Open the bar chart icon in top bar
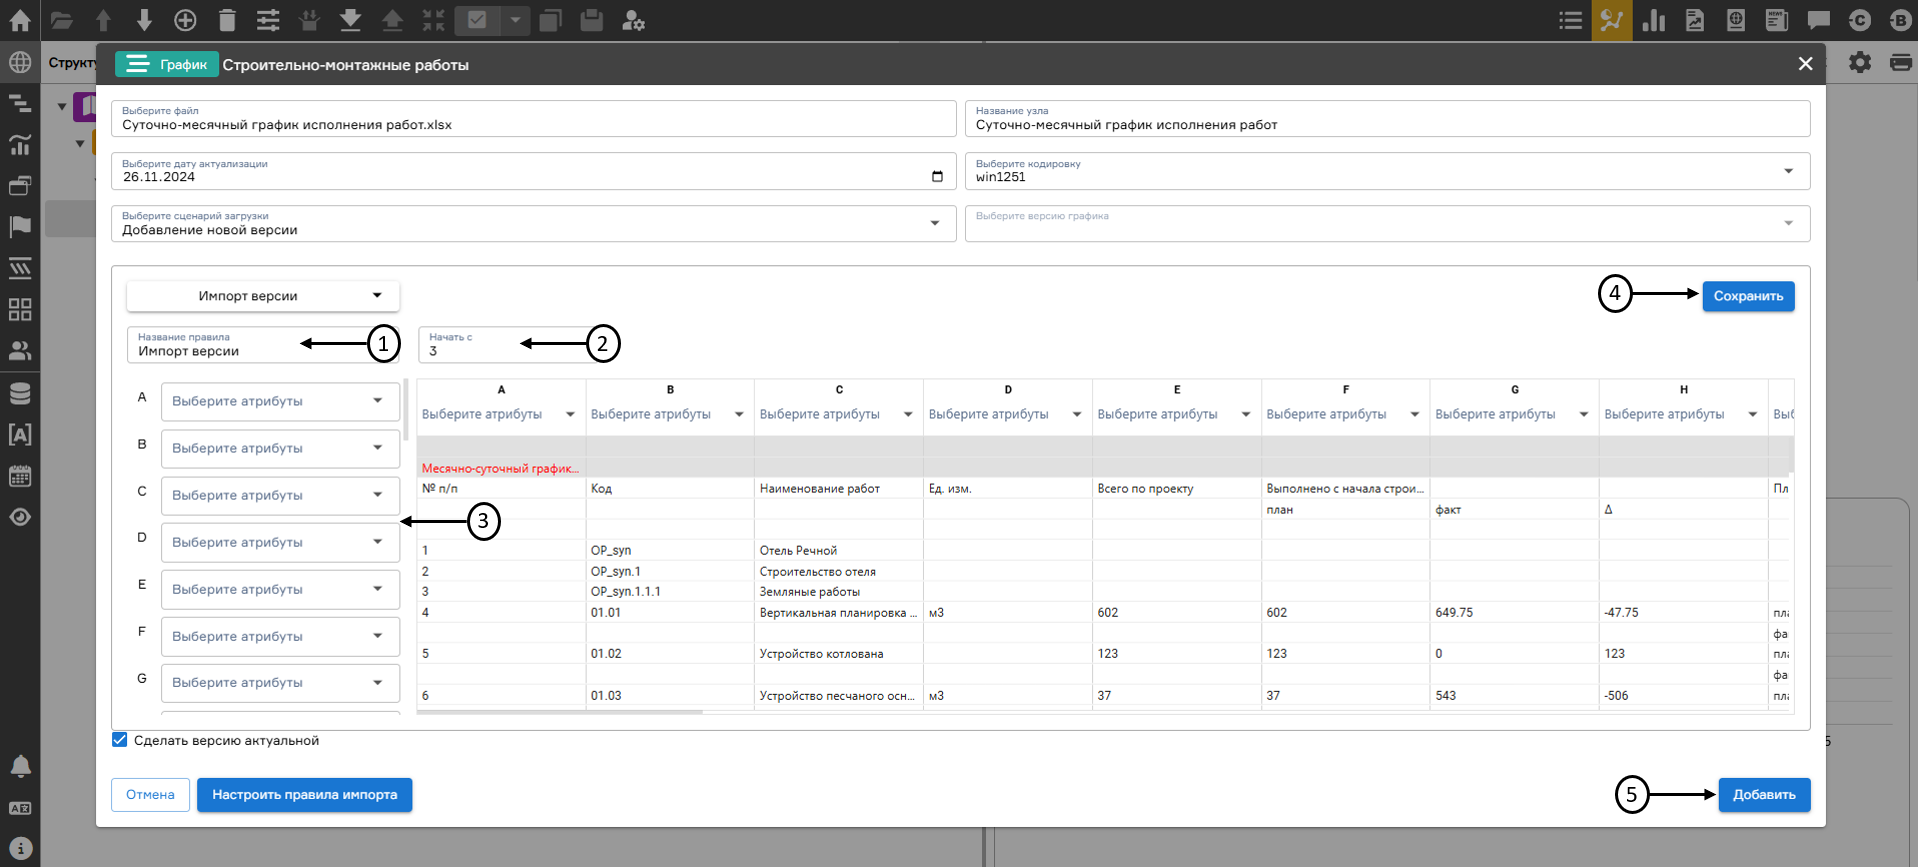 (1654, 20)
